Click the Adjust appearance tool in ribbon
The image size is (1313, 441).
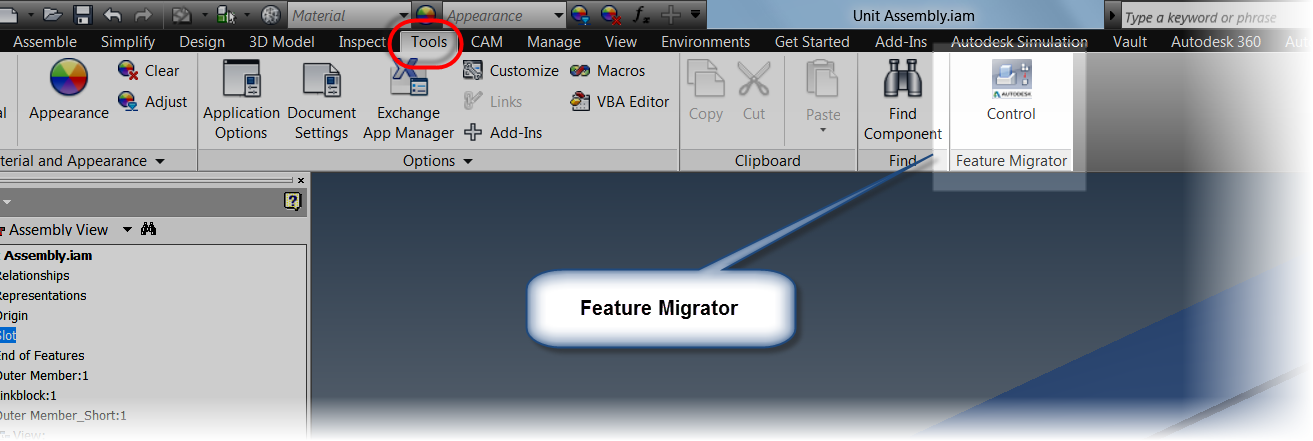tap(153, 101)
